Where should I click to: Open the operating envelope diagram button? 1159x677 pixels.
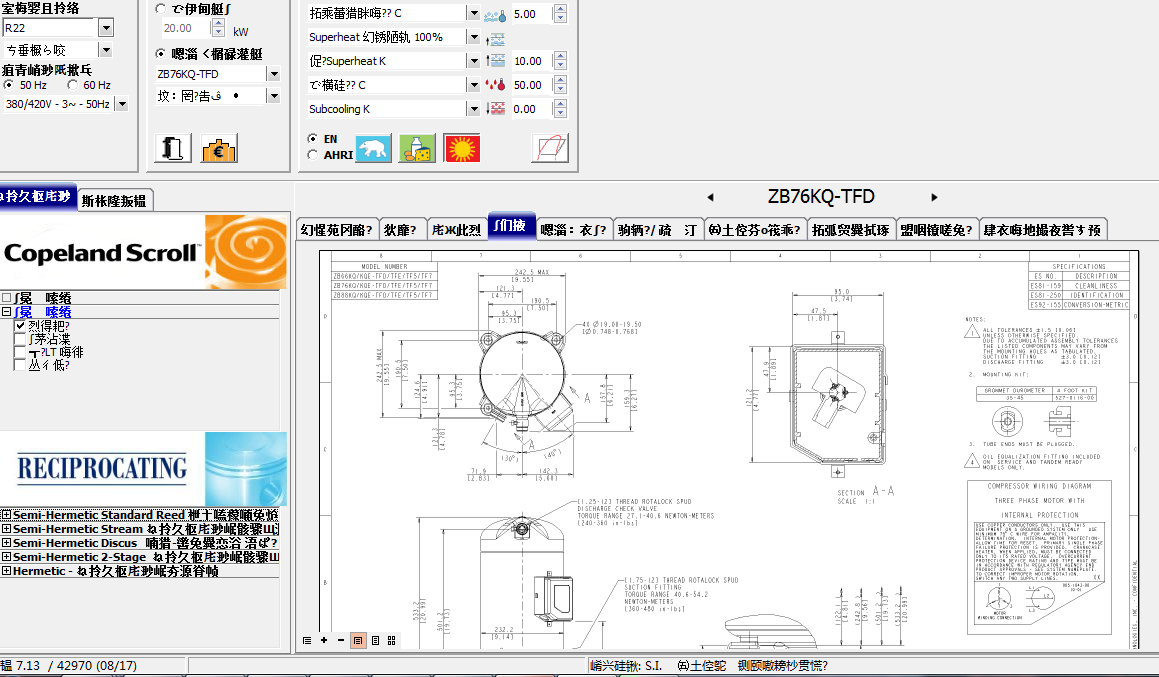[x=550, y=149]
